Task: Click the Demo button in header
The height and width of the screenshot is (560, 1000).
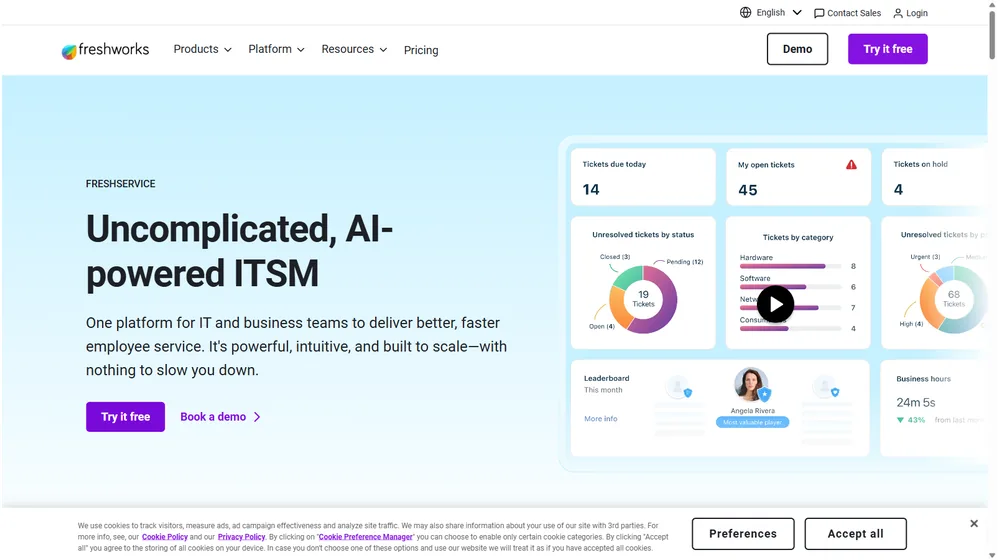Action: coord(797,49)
